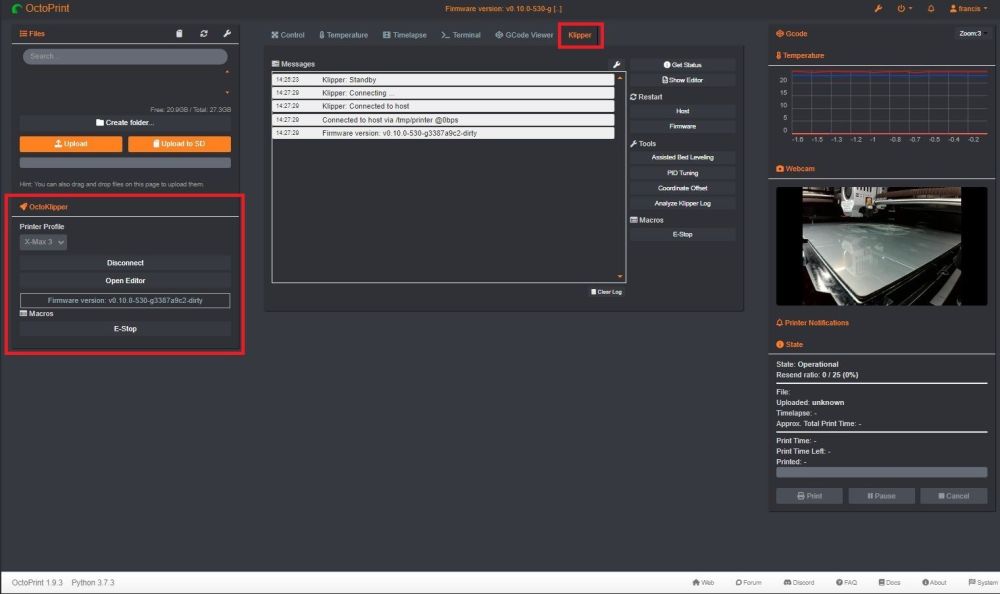Refresh the Files list
1000x594 pixels.
pyautogui.click(x=203, y=34)
